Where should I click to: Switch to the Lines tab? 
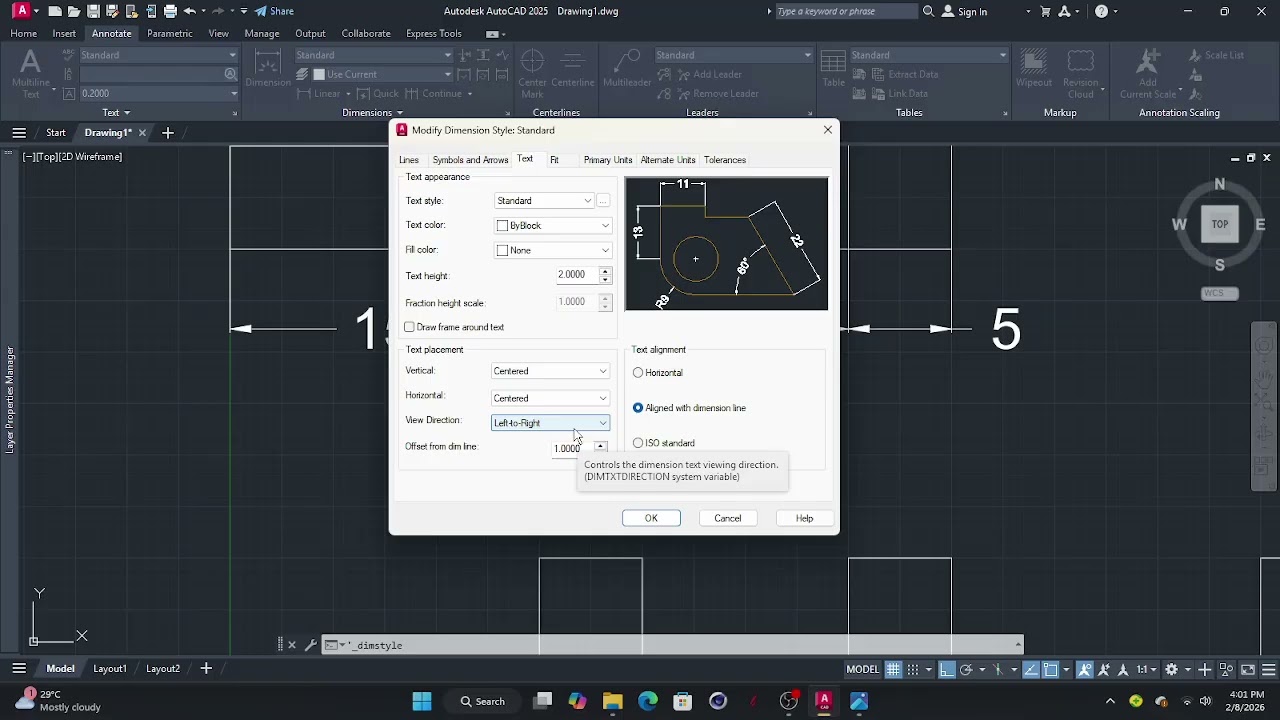[x=409, y=160]
